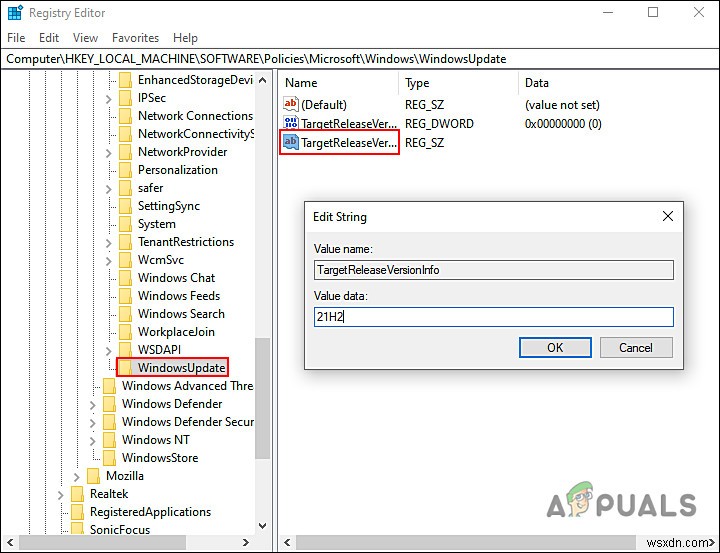This screenshot has height=553, width=720.
Task: Expand the Realtek key
Action: click(60, 495)
